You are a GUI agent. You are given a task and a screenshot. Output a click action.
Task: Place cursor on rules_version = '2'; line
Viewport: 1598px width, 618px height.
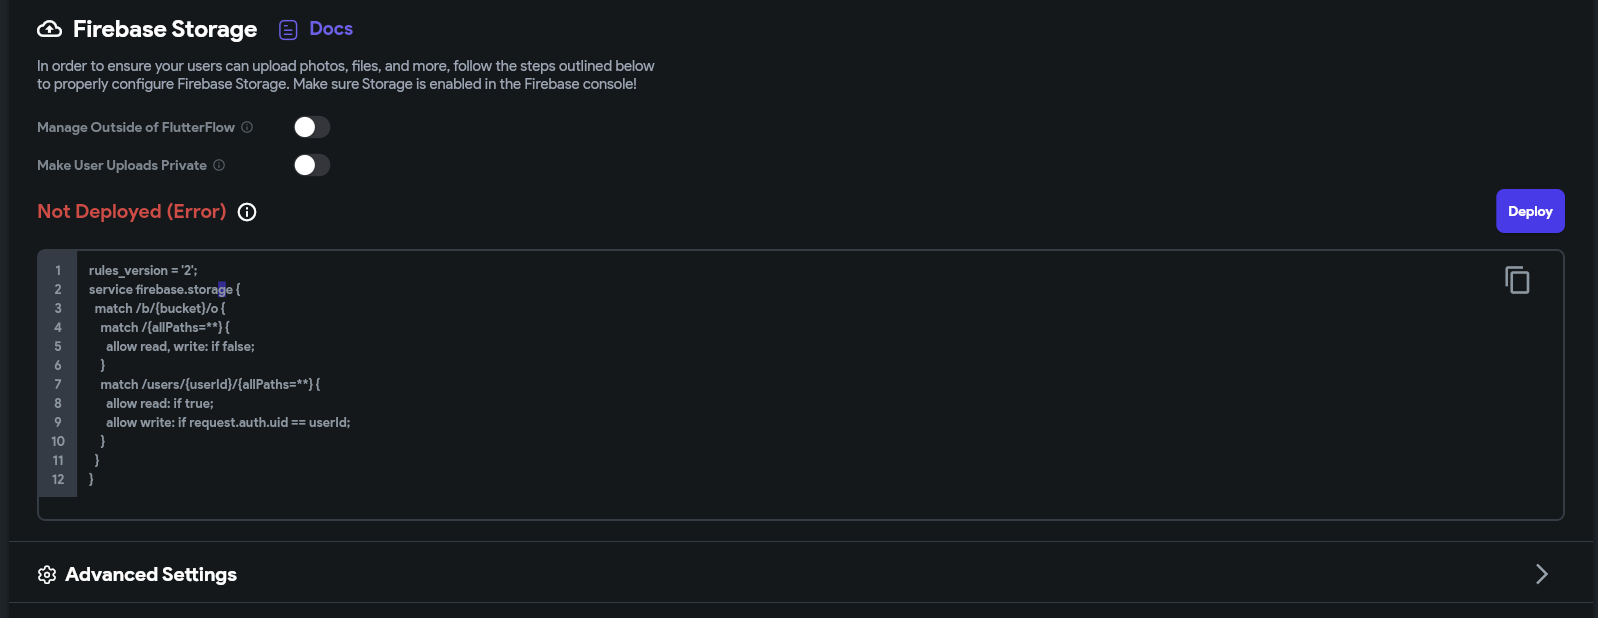(x=143, y=270)
